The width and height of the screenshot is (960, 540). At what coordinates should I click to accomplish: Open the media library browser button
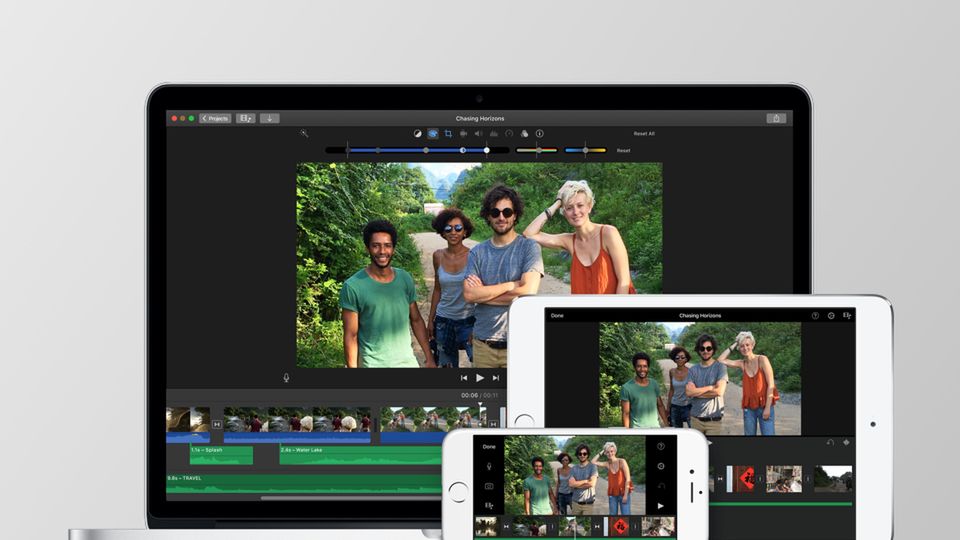(x=245, y=118)
